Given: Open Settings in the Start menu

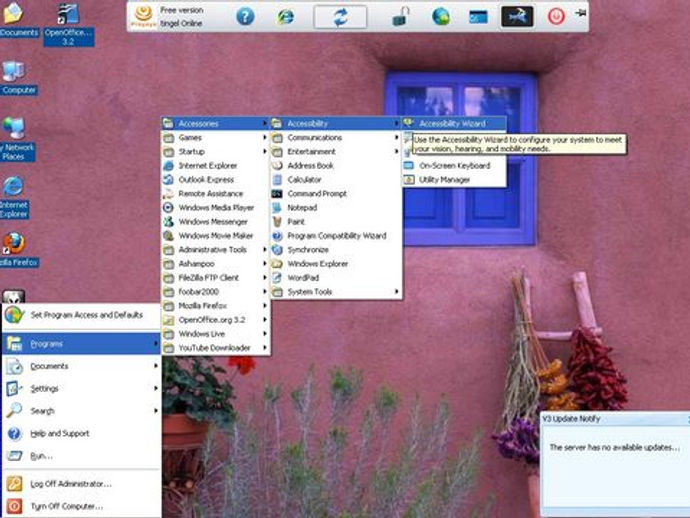Looking at the screenshot, I should 81,389.
